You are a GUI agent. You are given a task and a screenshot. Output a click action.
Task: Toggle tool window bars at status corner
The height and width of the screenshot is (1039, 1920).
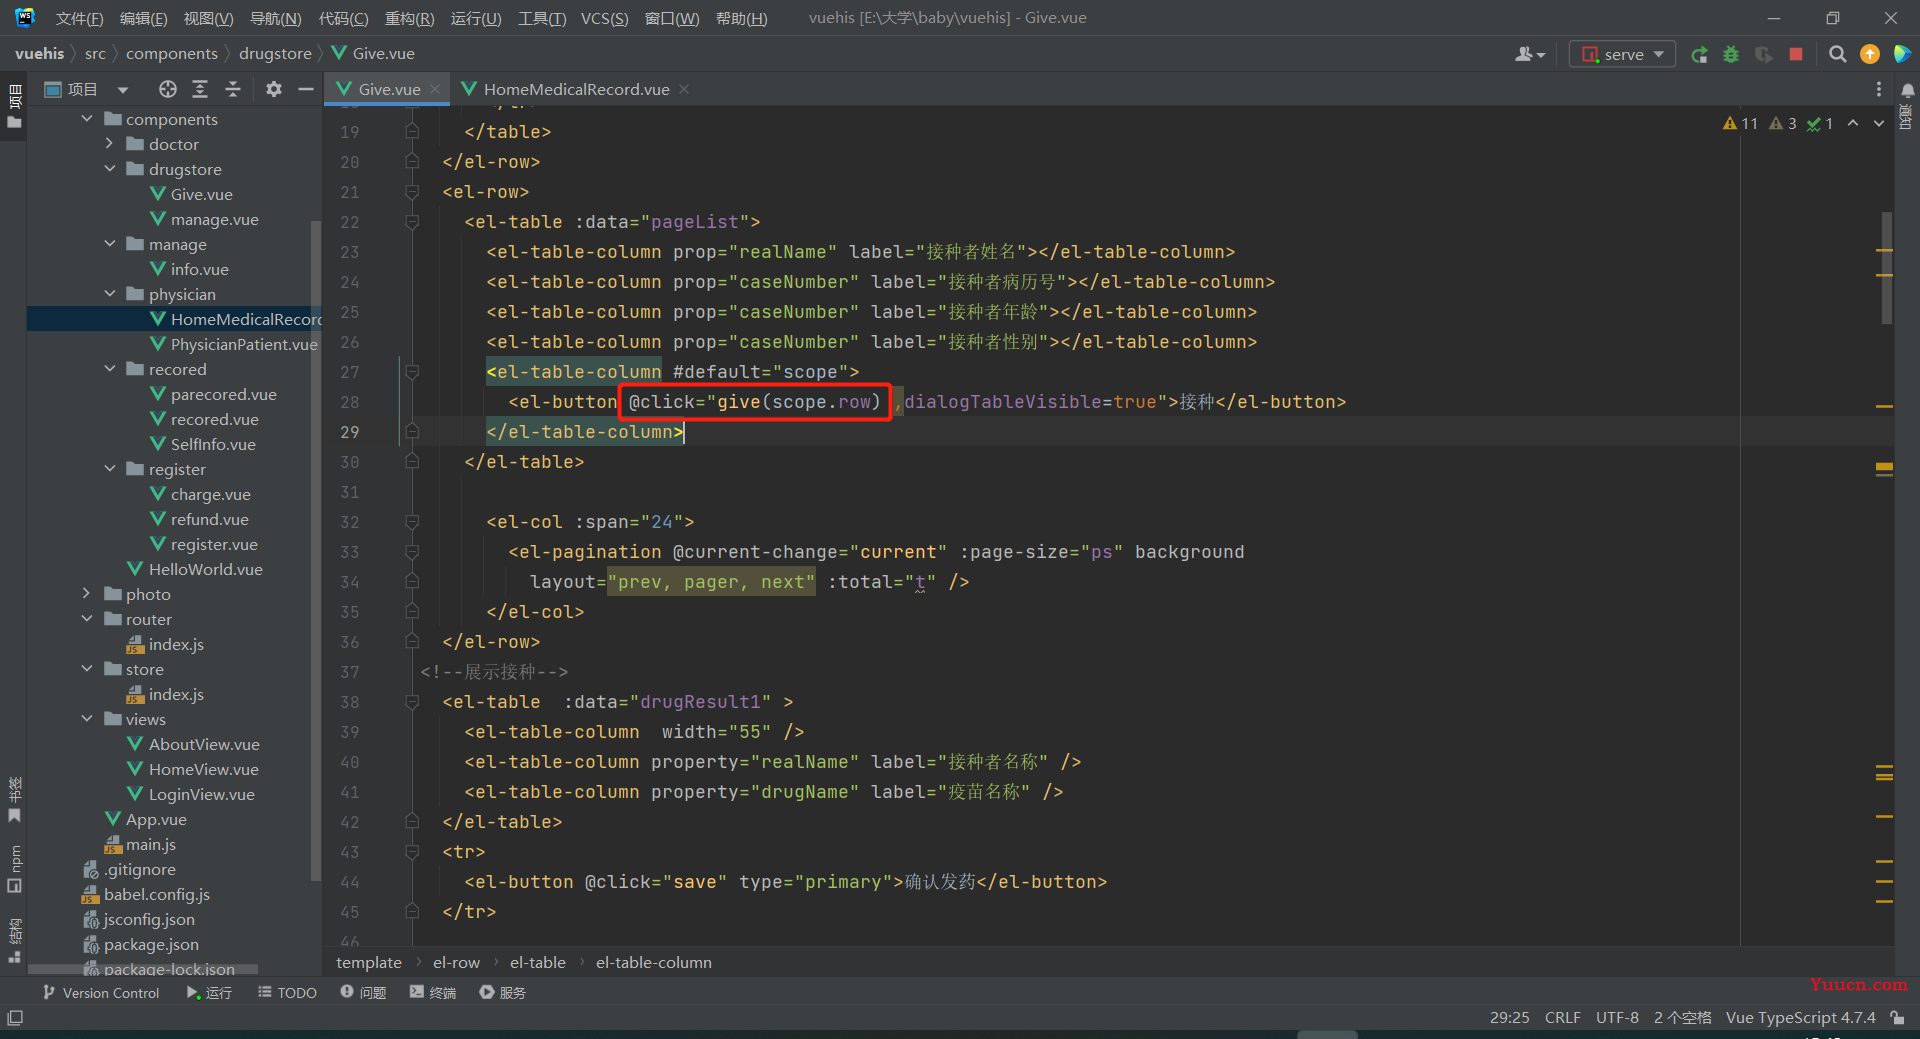click(15, 1018)
